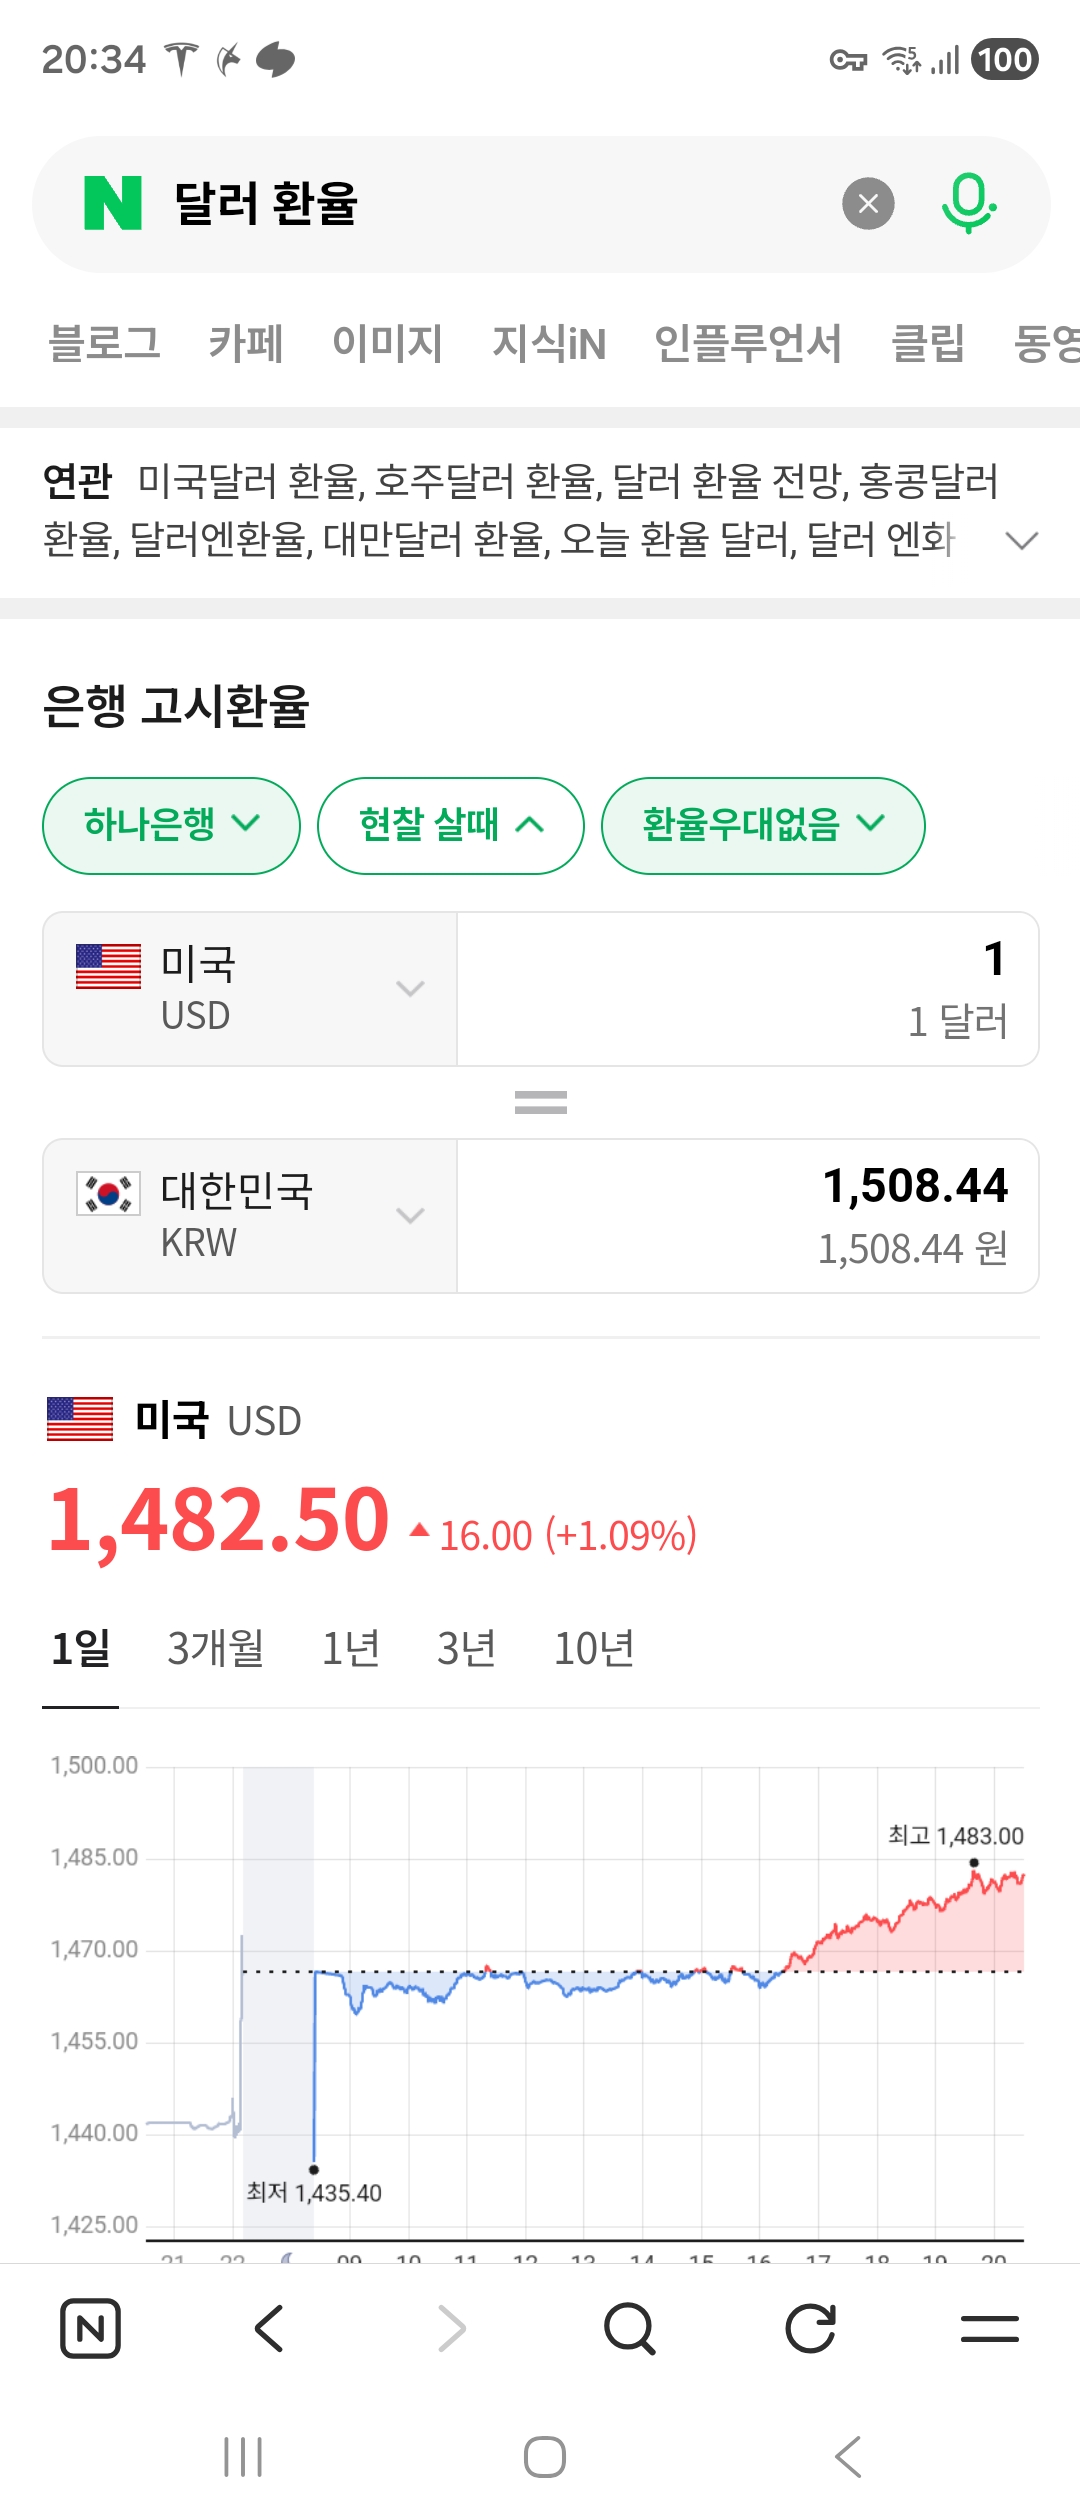Open the hamburger menu in bottom bar
The image size is (1080, 2520).
coord(989,2329)
